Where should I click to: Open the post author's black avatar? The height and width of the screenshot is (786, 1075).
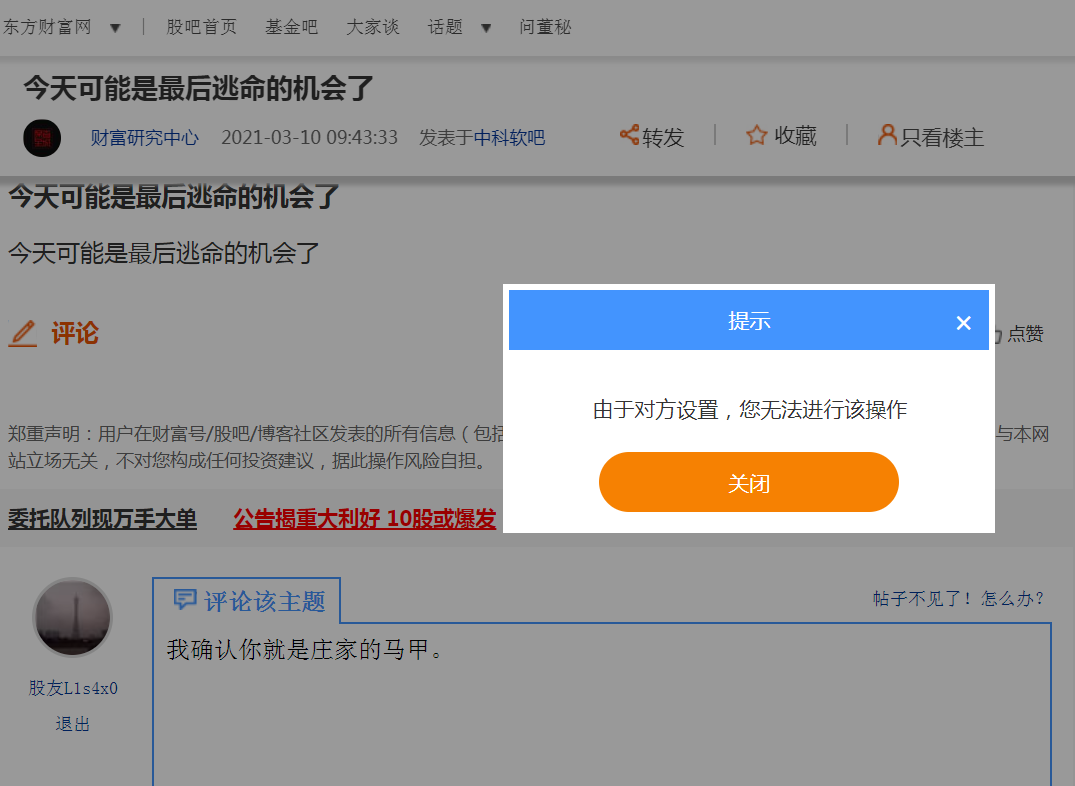[42, 138]
